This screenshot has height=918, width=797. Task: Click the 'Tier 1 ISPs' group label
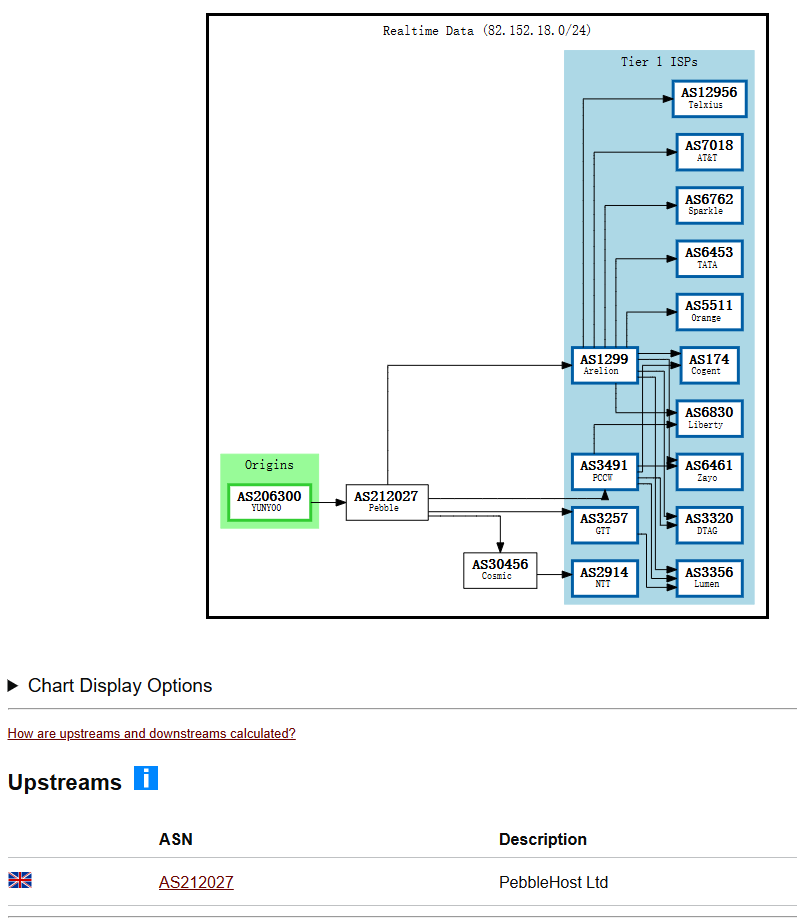[659, 61]
